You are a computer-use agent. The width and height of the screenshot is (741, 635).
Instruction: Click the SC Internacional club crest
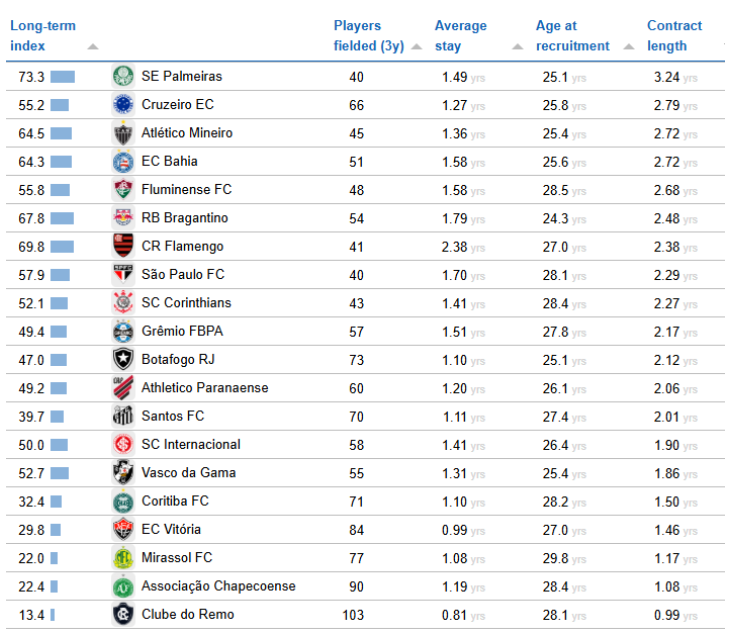click(123, 444)
